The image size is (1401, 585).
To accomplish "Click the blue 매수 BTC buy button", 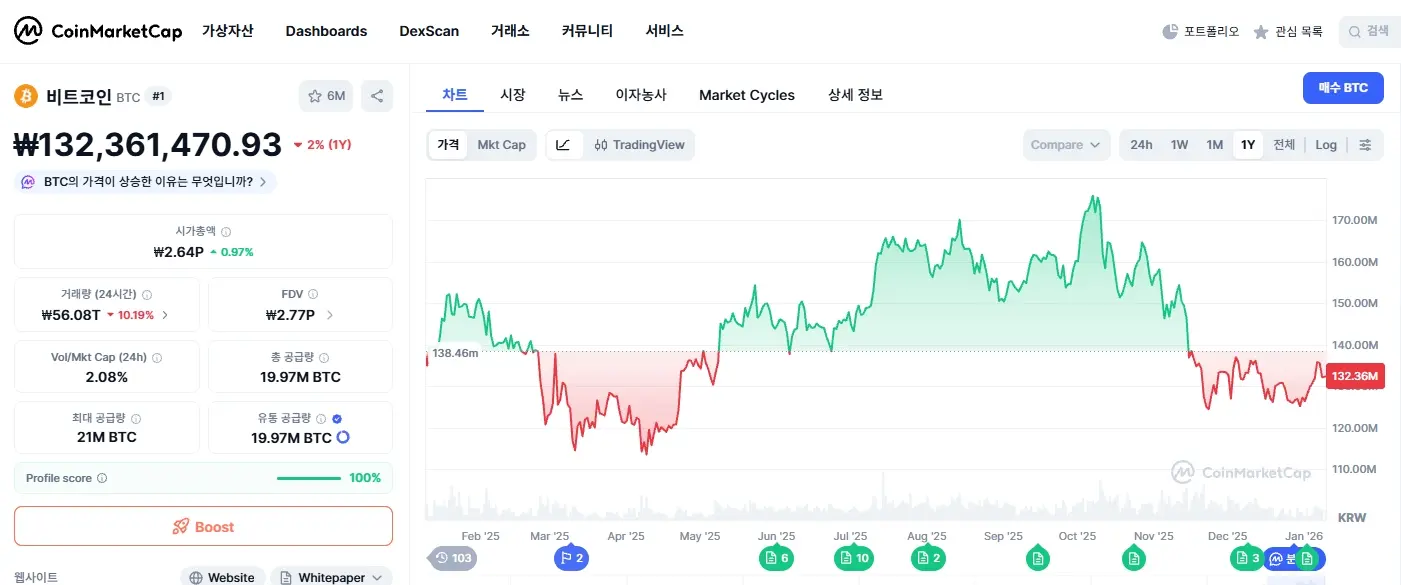I will (1343, 88).
